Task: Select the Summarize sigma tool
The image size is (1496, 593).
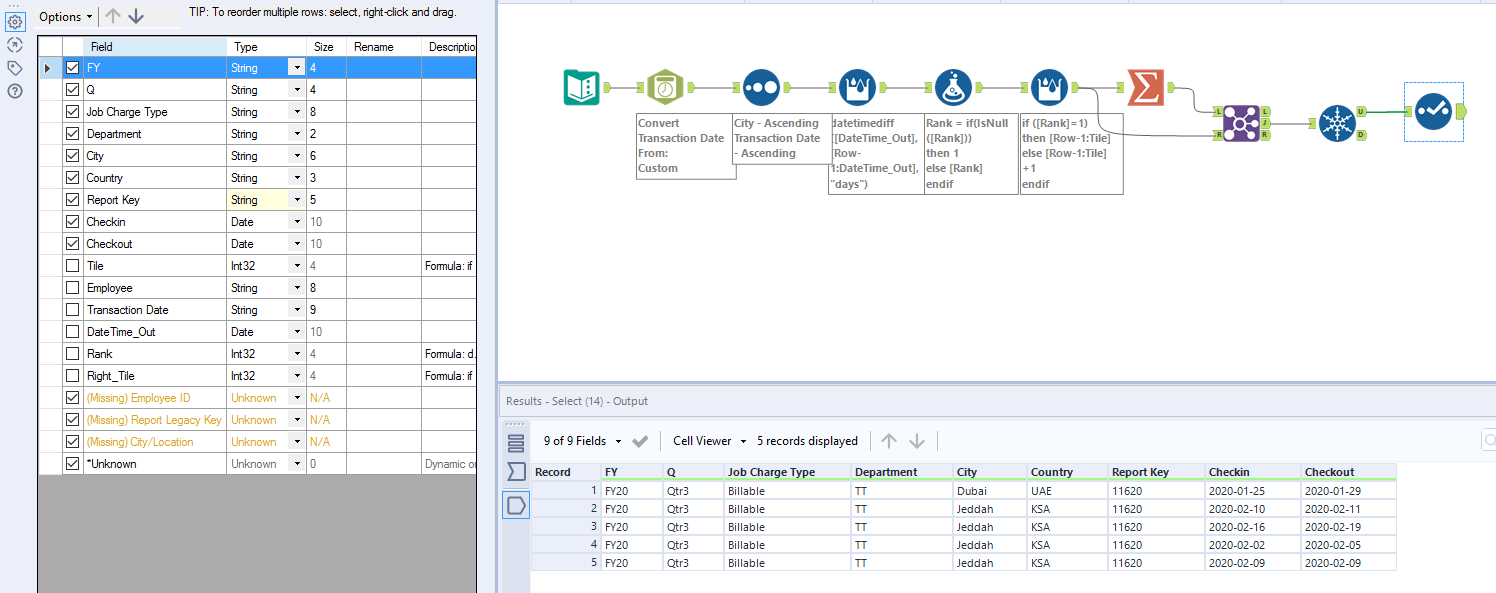Action: point(1145,88)
